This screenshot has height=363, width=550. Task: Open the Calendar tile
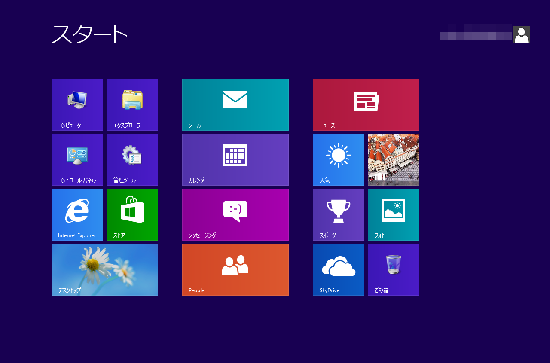235,160
